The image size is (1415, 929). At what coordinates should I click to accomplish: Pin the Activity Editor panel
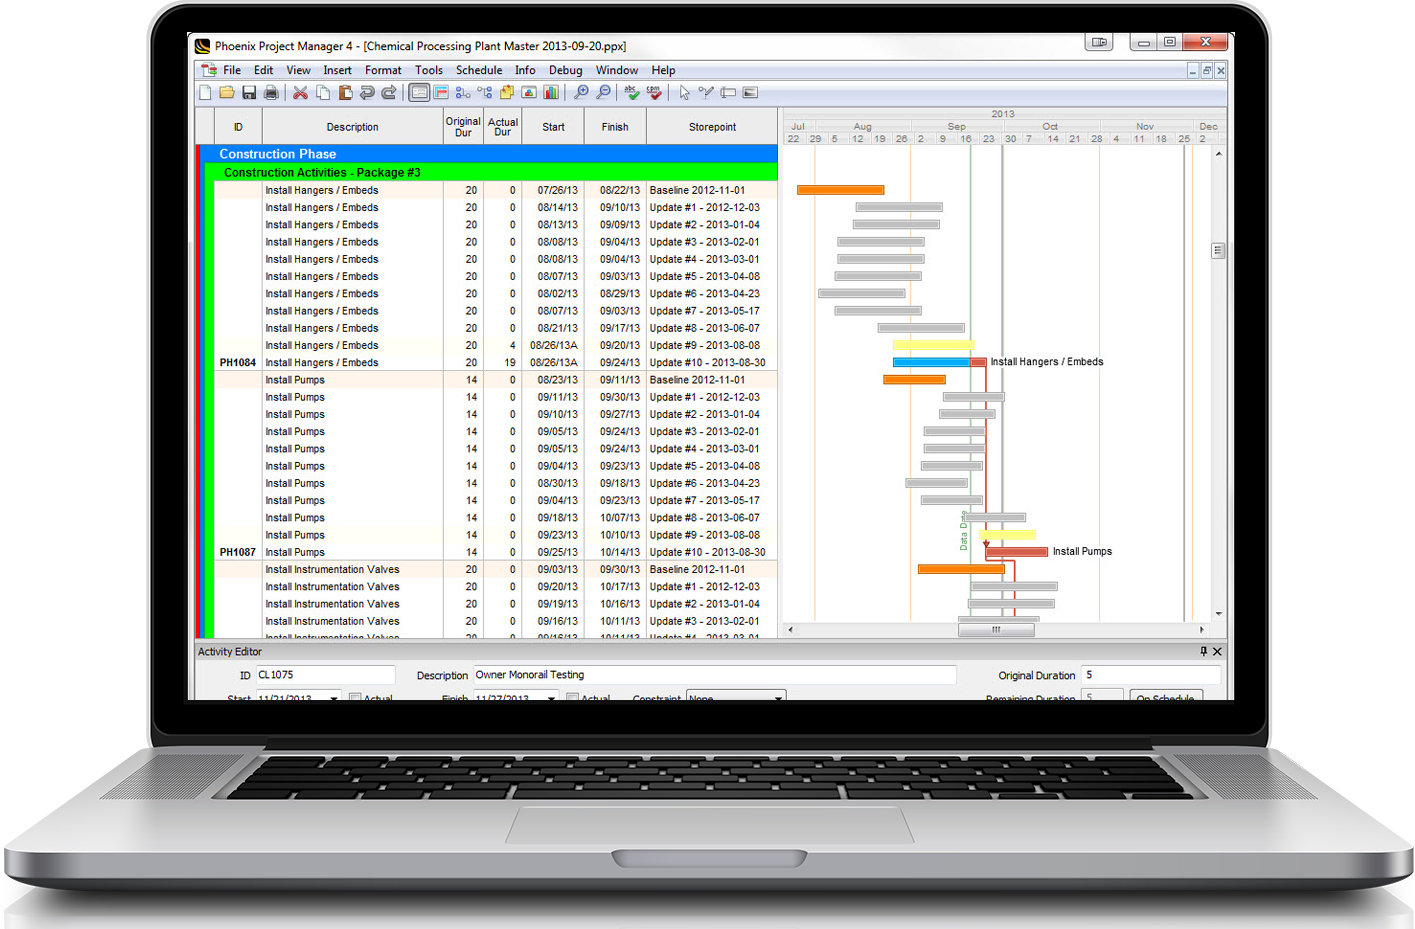tap(1203, 651)
